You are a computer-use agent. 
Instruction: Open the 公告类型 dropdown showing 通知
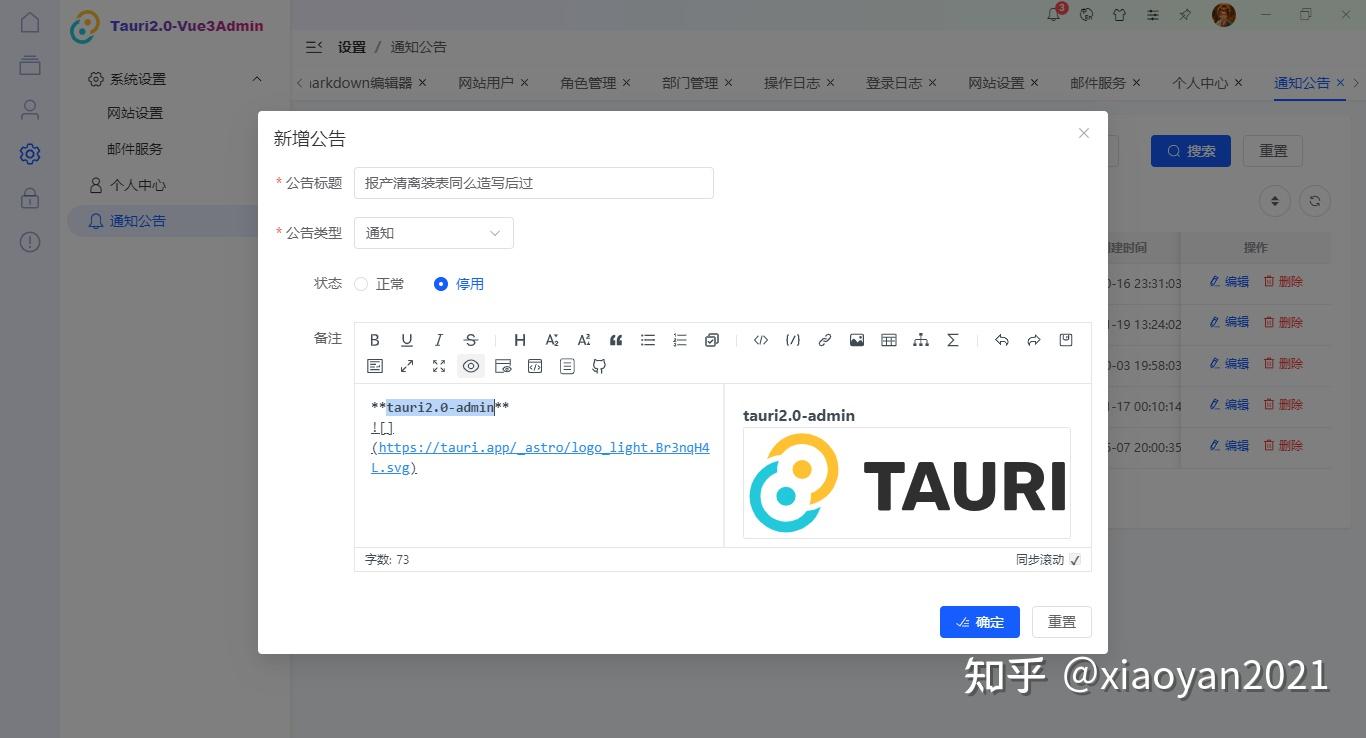pos(433,232)
